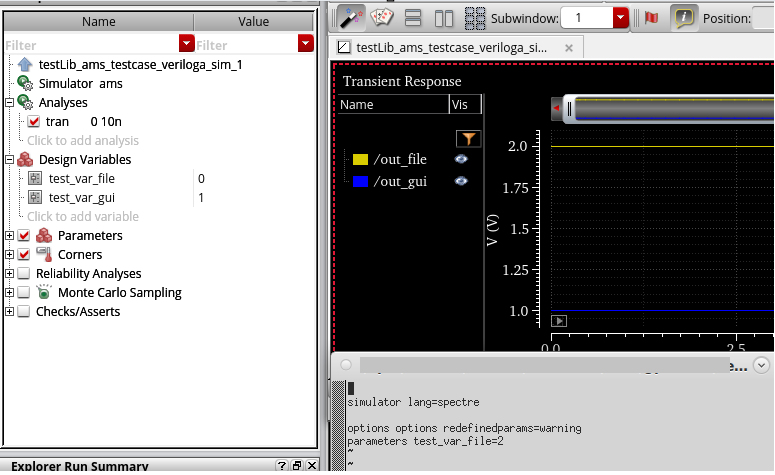Enable the Monte Carlo Sampling checkbox
This screenshot has width=775, height=475.
(x=24, y=293)
